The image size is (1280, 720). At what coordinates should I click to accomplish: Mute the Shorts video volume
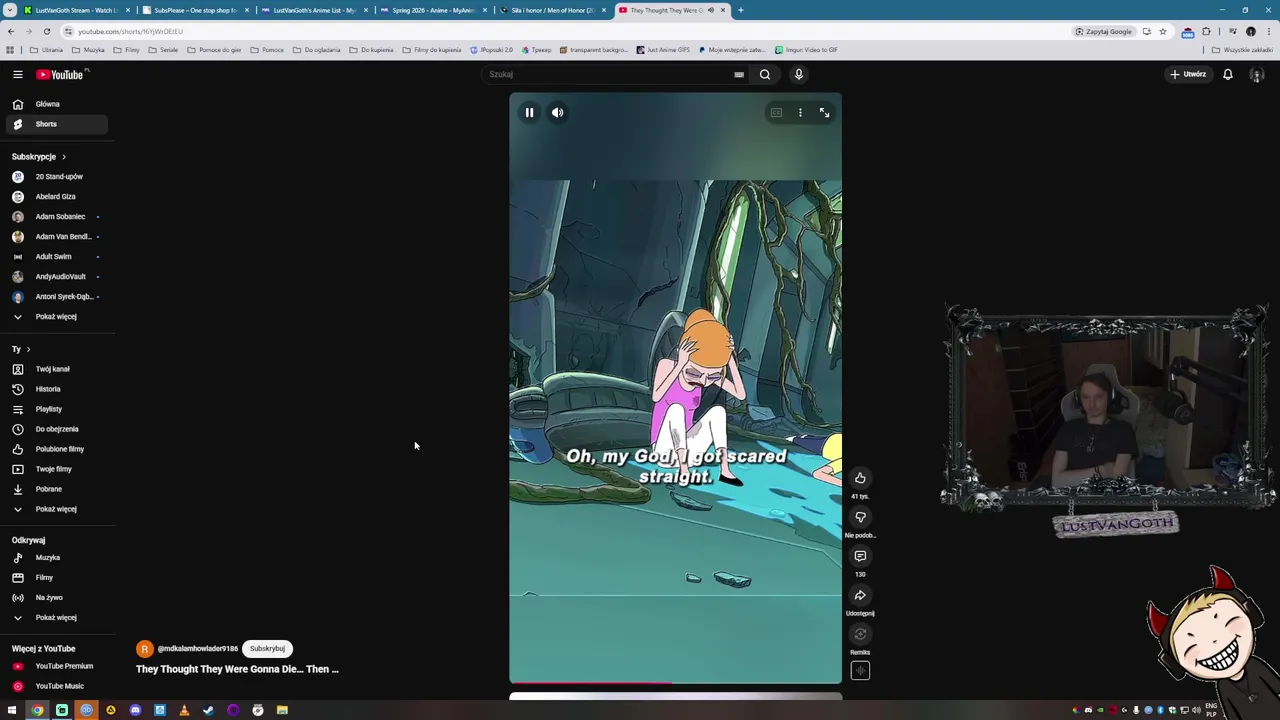(558, 113)
